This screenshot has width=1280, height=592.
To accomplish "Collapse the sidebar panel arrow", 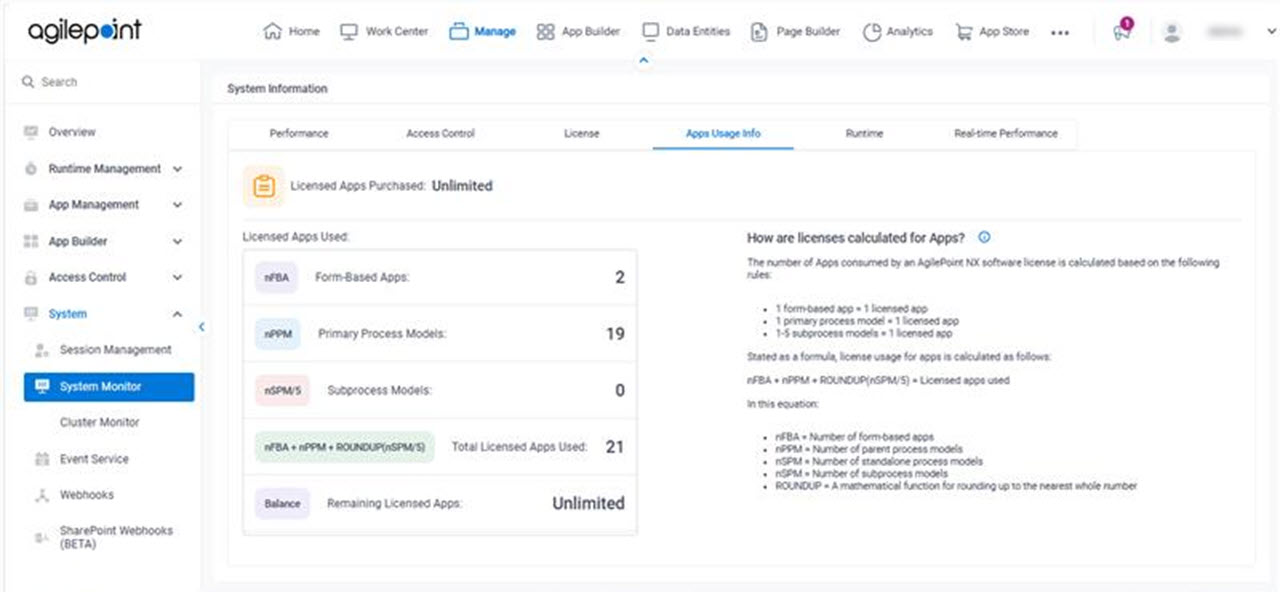I will 201,326.
